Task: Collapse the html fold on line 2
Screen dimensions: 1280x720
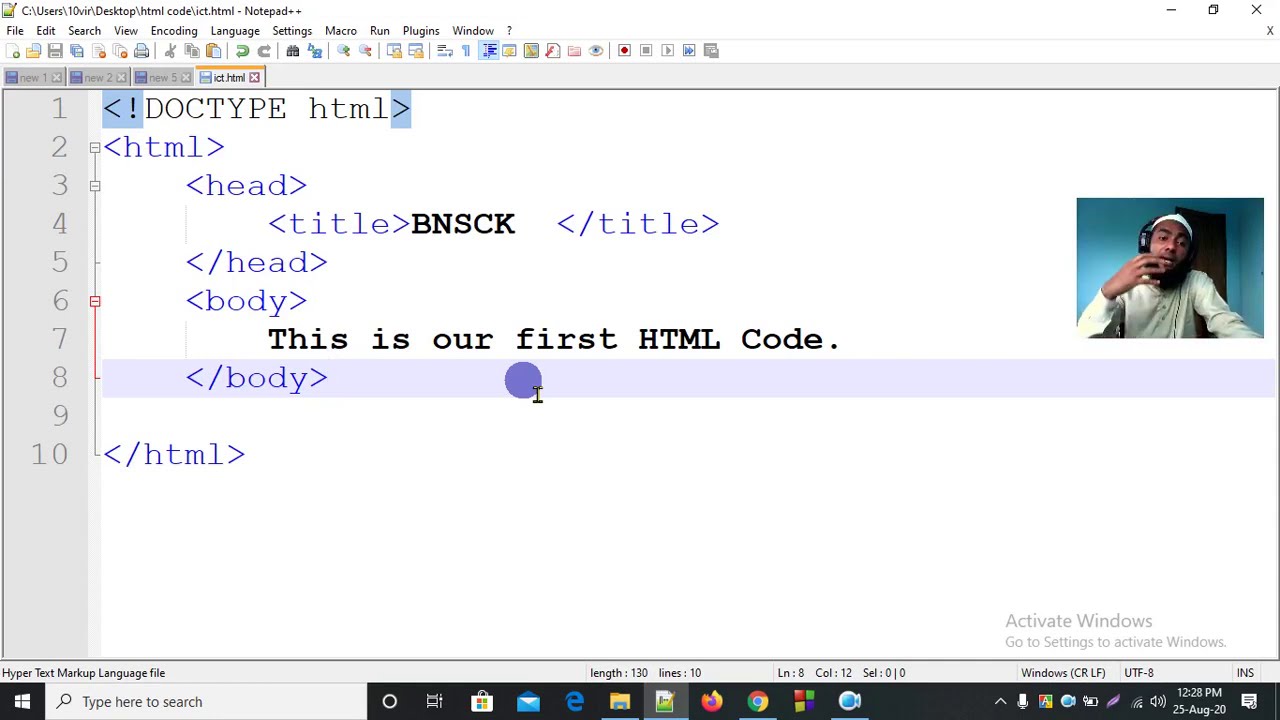Action: [x=95, y=147]
